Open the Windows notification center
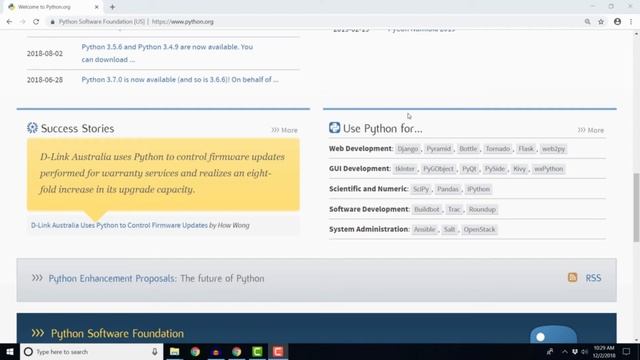The image size is (640, 360). click(x=626, y=351)
